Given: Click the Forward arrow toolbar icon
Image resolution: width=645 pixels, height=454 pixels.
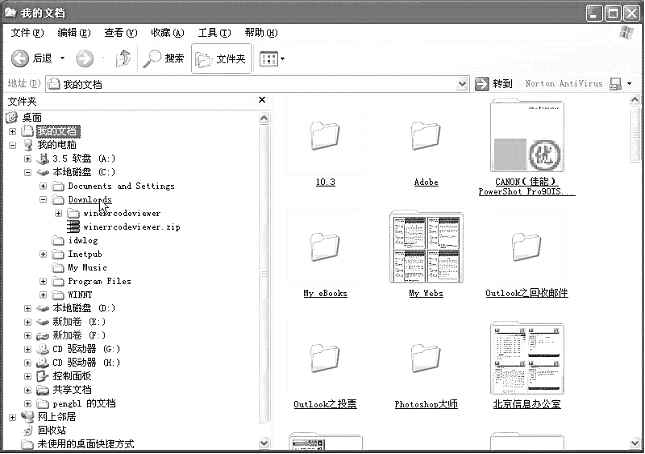Looking at the screenshot, I should [84, 58].
